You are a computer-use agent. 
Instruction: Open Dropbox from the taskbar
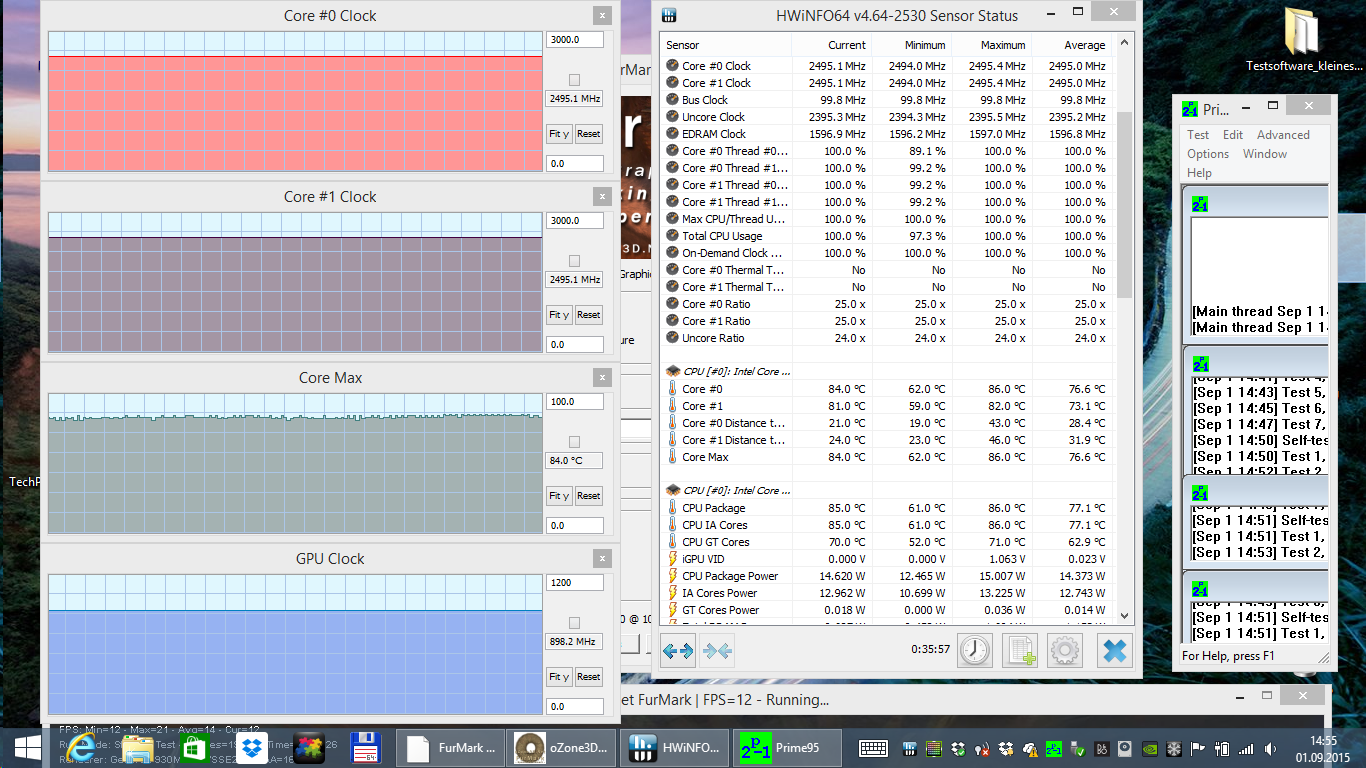click(252, 748)
